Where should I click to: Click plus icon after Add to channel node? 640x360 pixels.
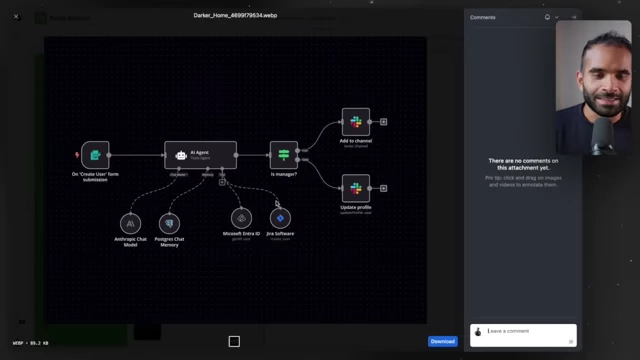pos(384,122)
